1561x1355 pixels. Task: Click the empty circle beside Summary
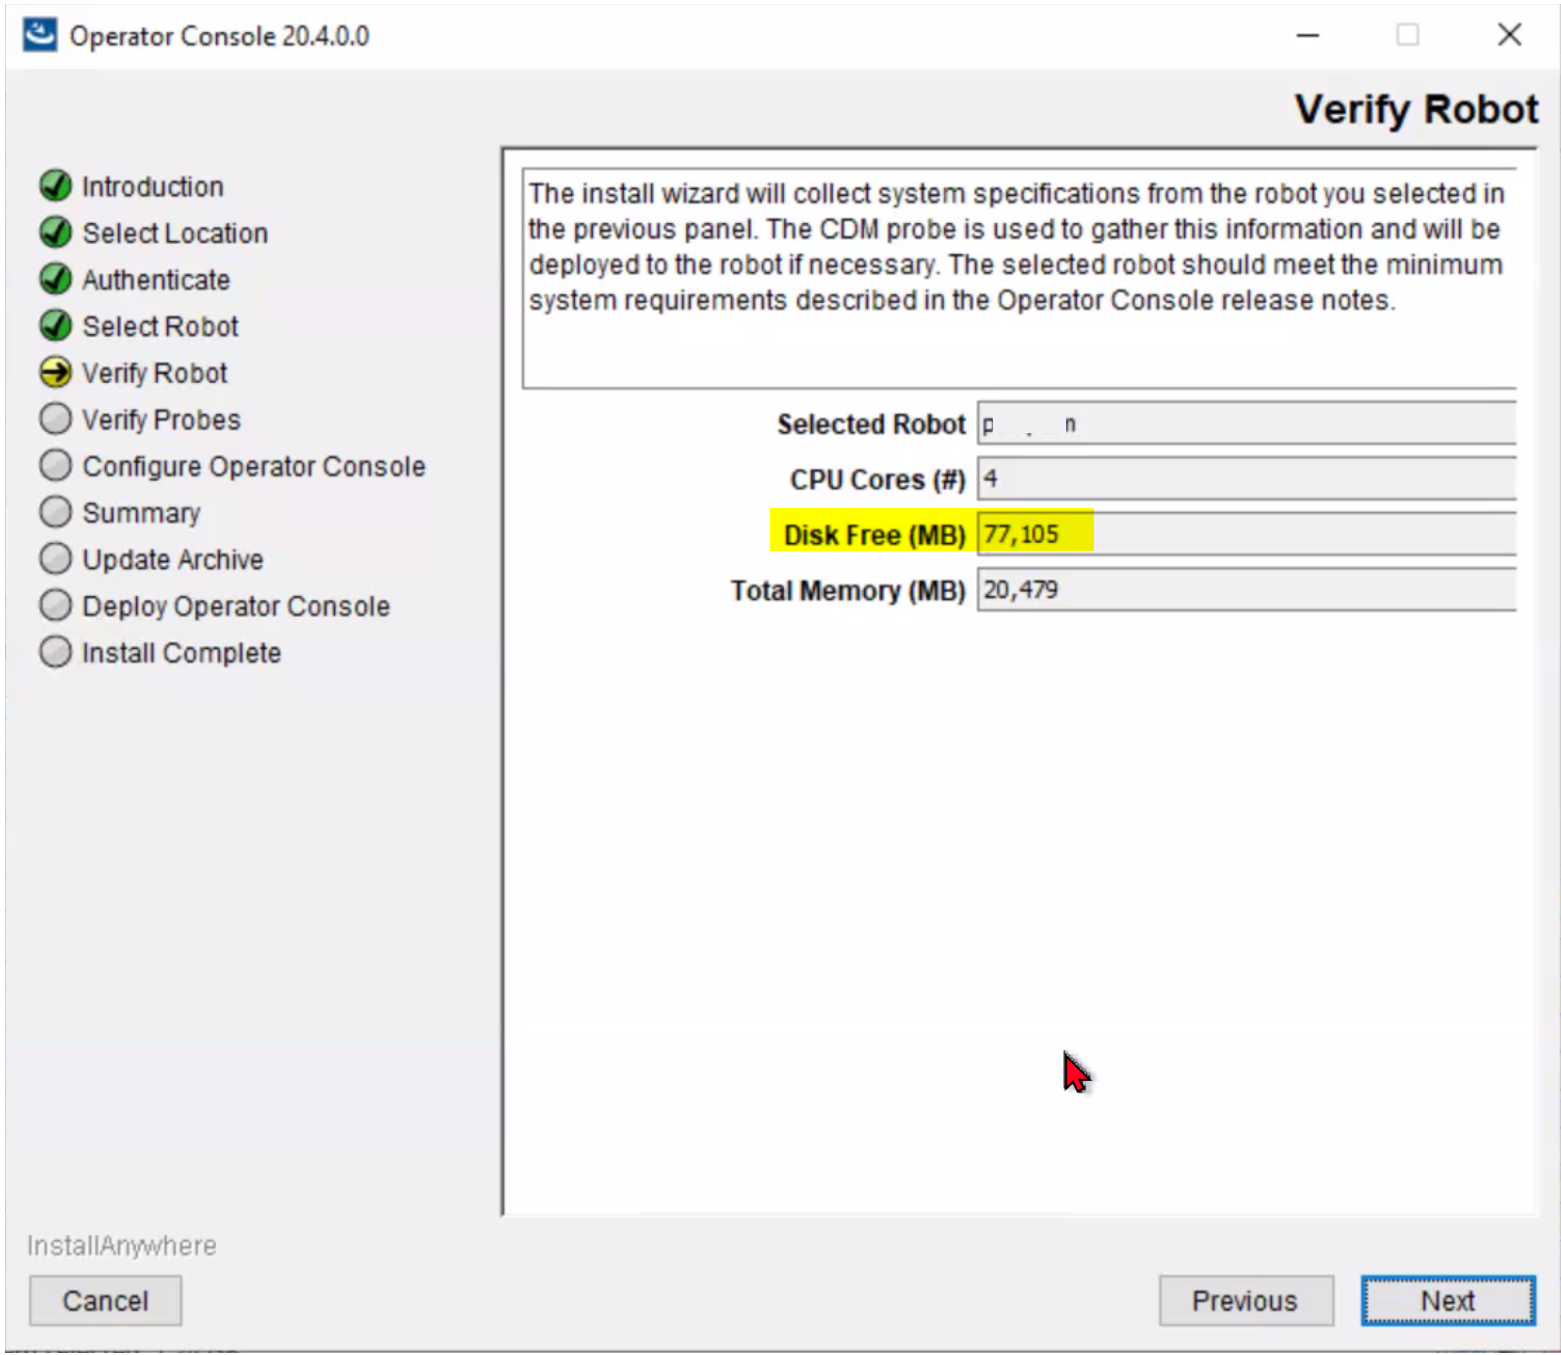56,512
